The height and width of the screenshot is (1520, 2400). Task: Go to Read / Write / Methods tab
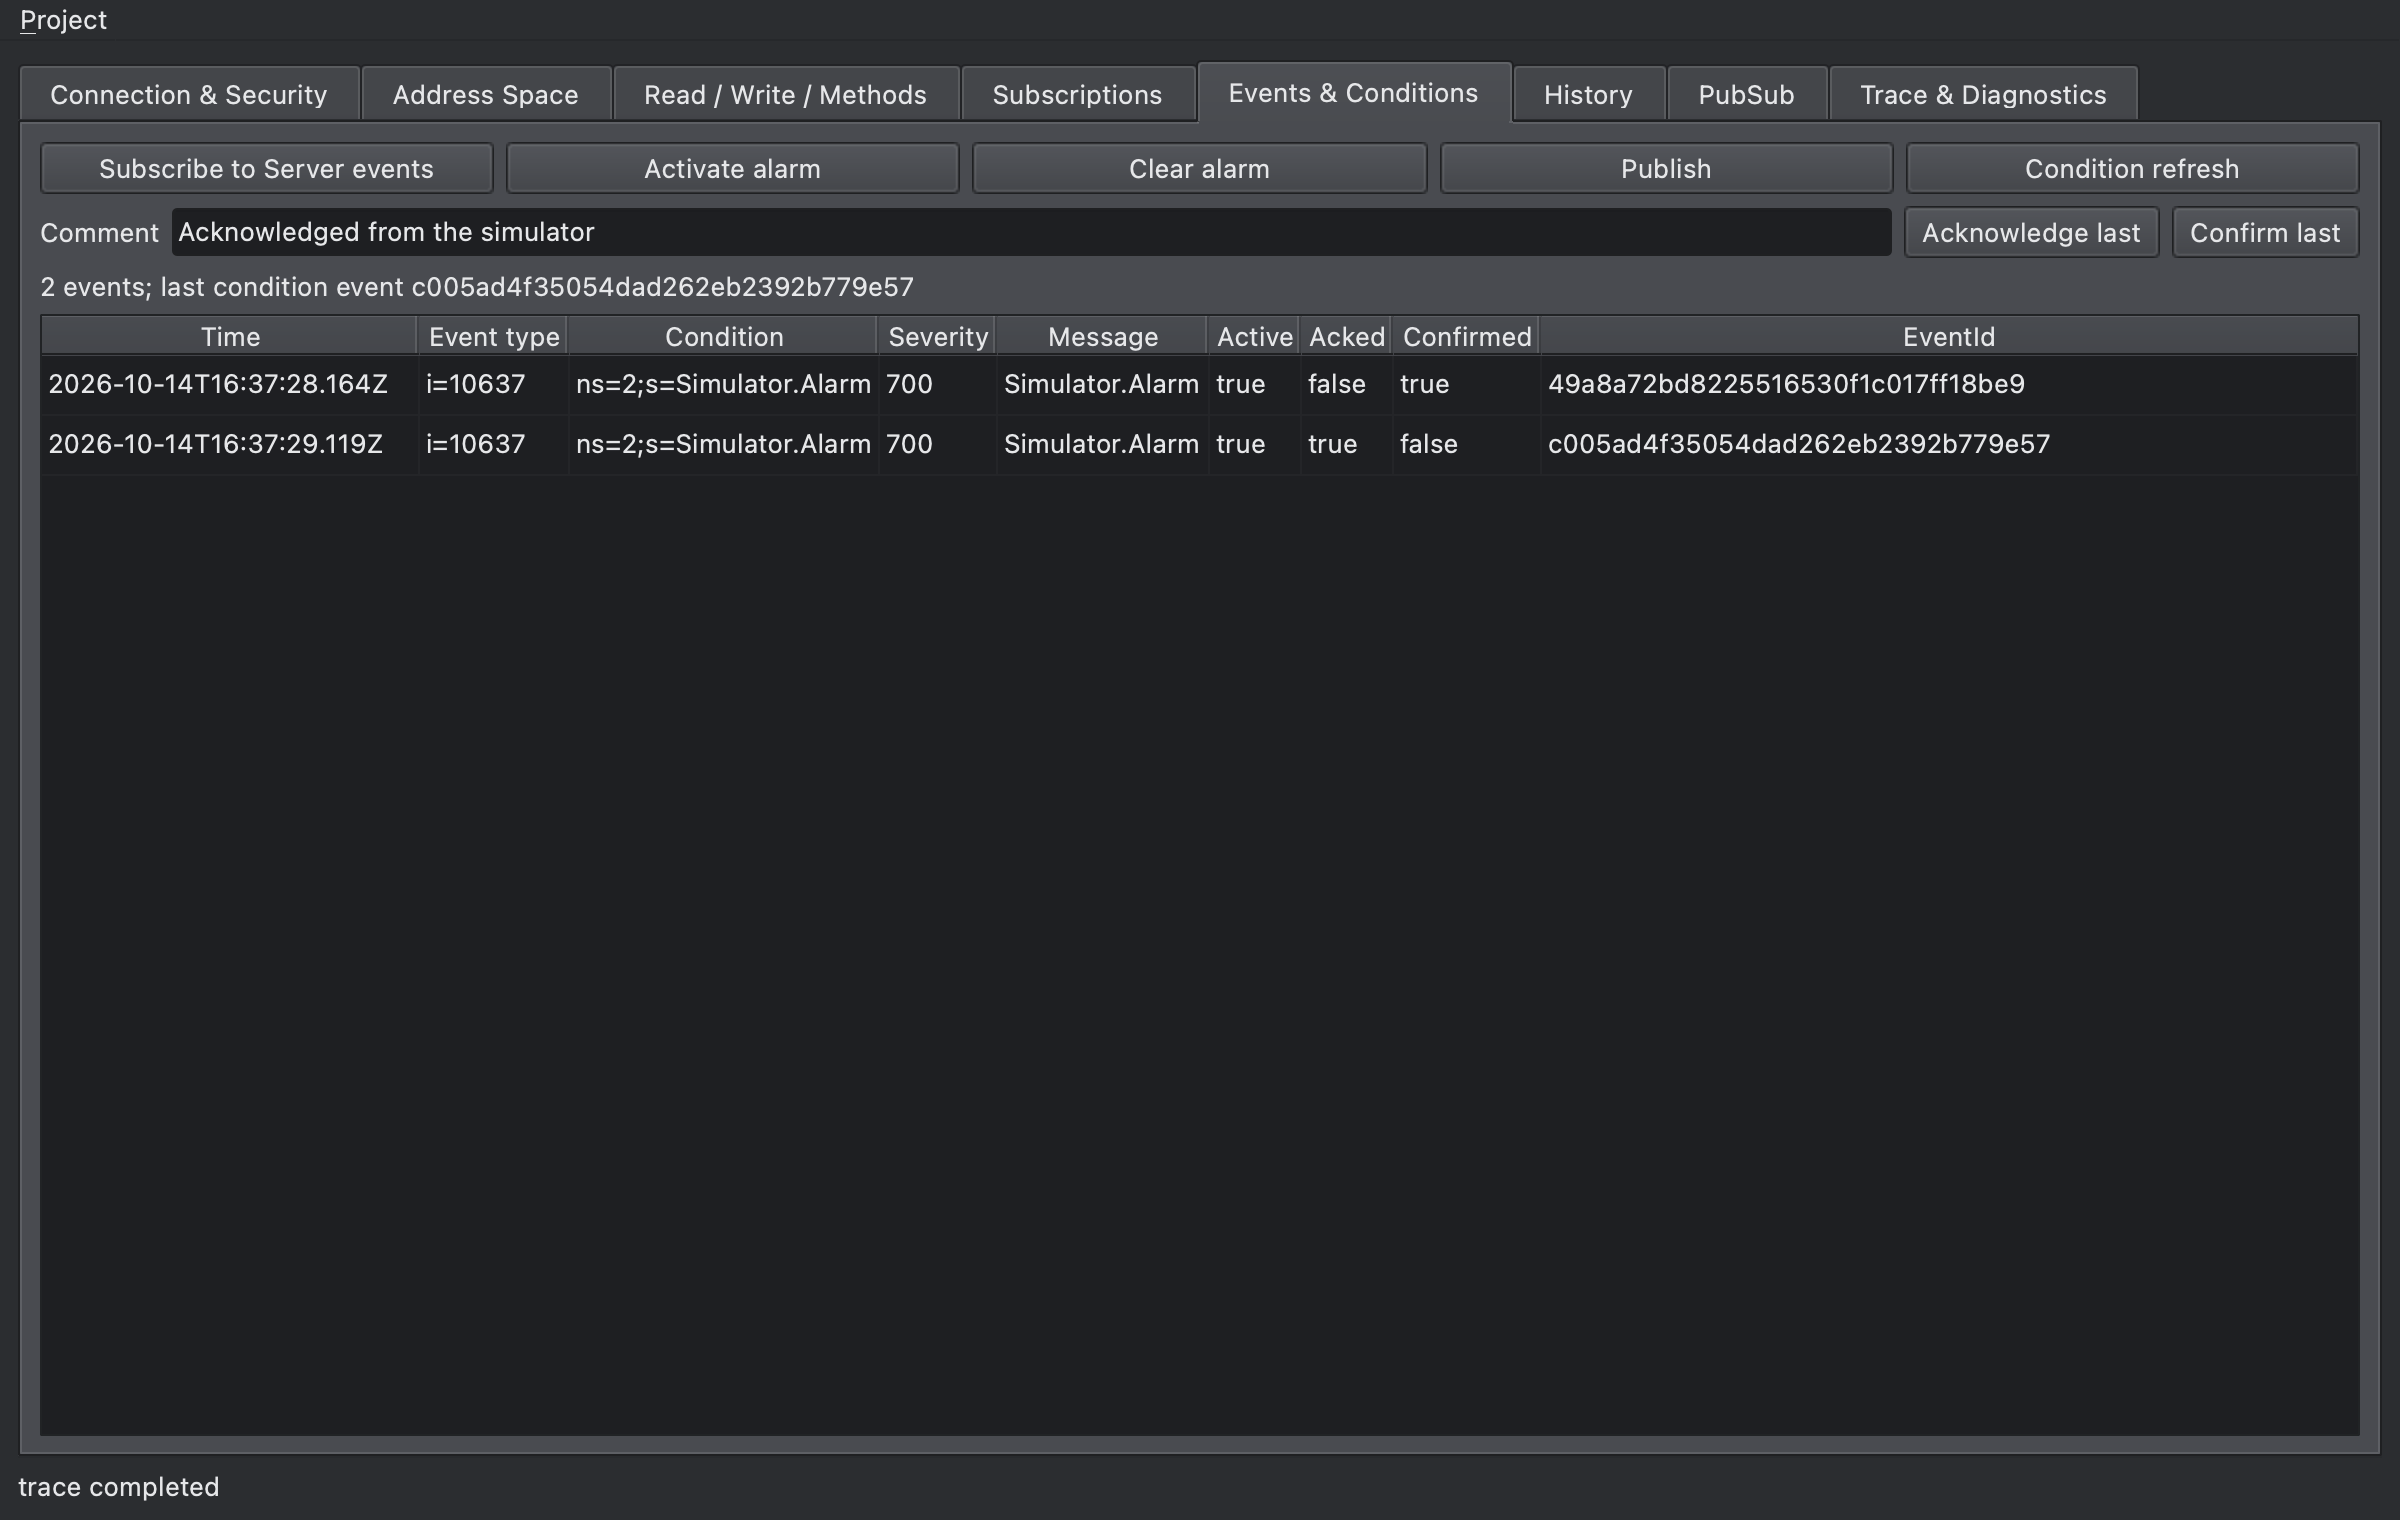pyautogui.click(x=785, y=95)
